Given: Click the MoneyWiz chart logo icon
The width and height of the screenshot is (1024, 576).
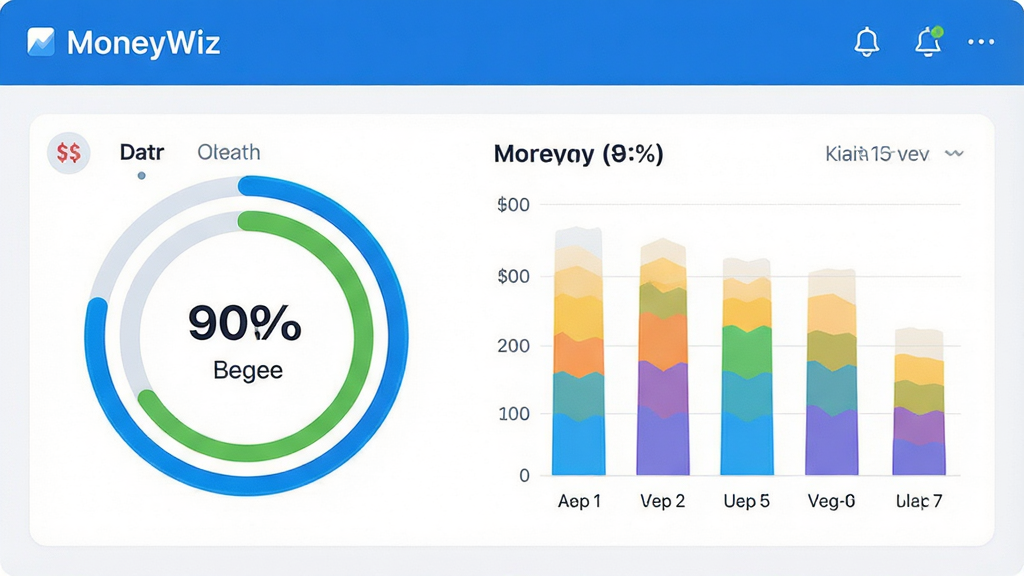Looking at the screenshot, I should (40, 42).
